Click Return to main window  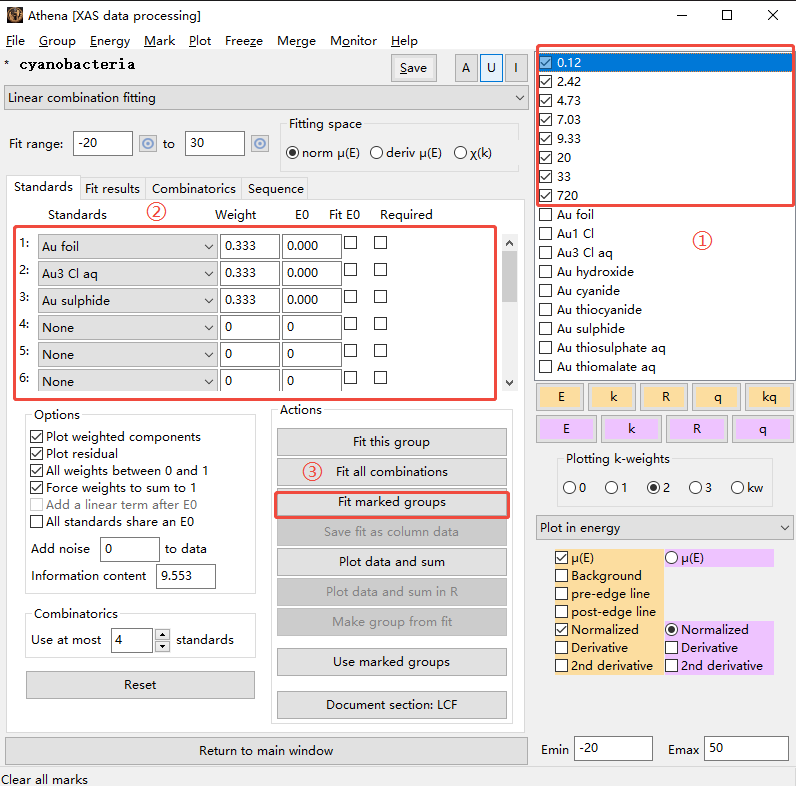(x=266, y=751)
